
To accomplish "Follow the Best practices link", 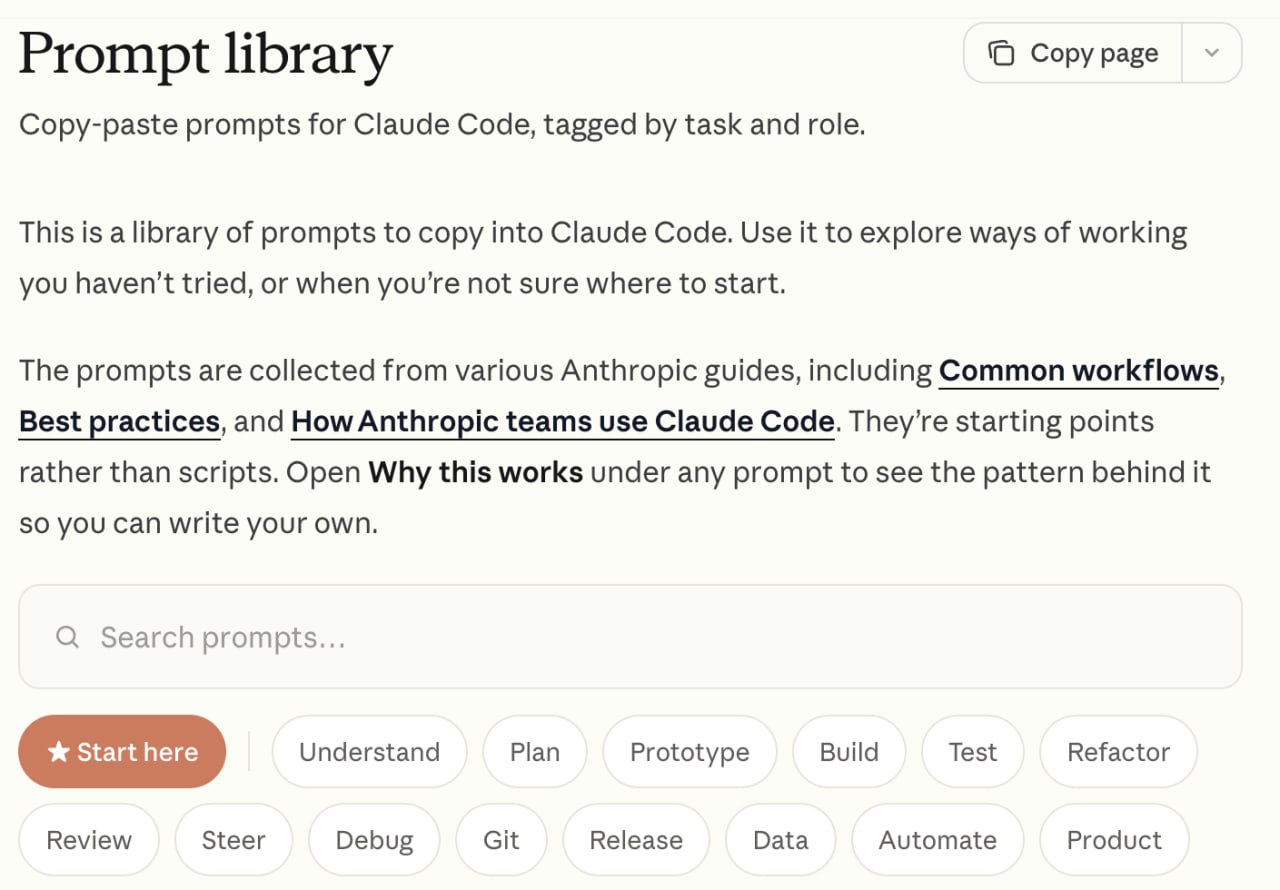I will point(119,422).
